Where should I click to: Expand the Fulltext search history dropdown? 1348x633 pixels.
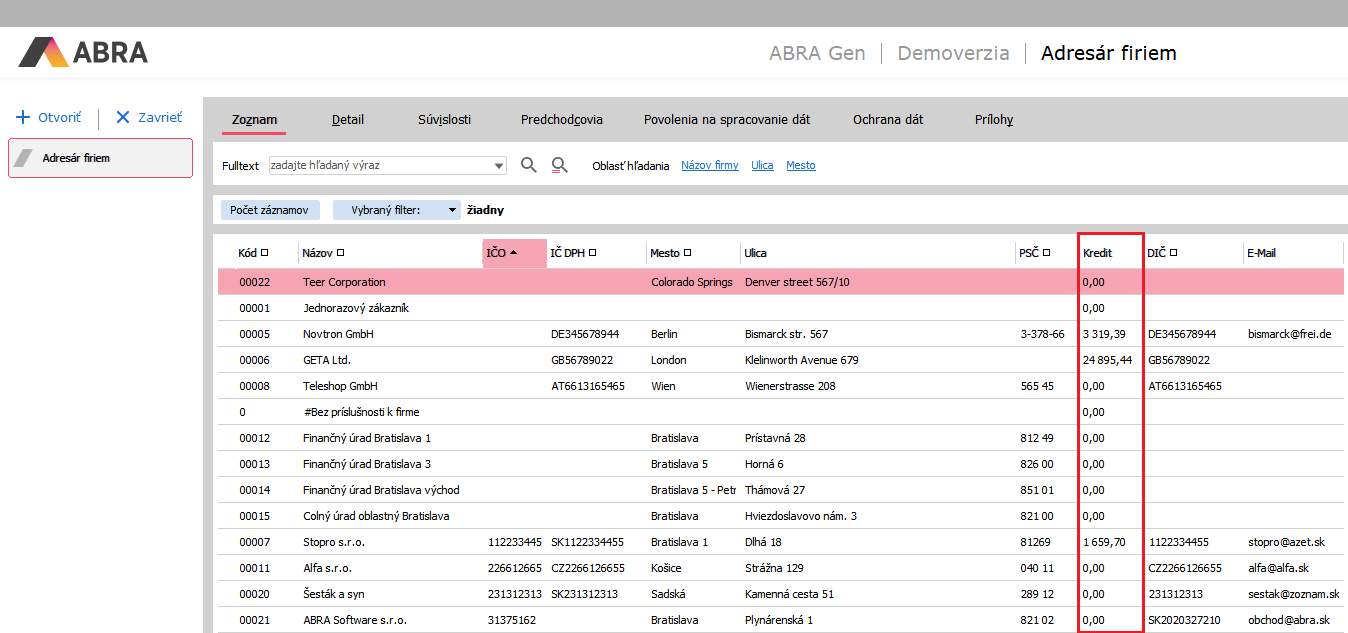tap(499, 166)
